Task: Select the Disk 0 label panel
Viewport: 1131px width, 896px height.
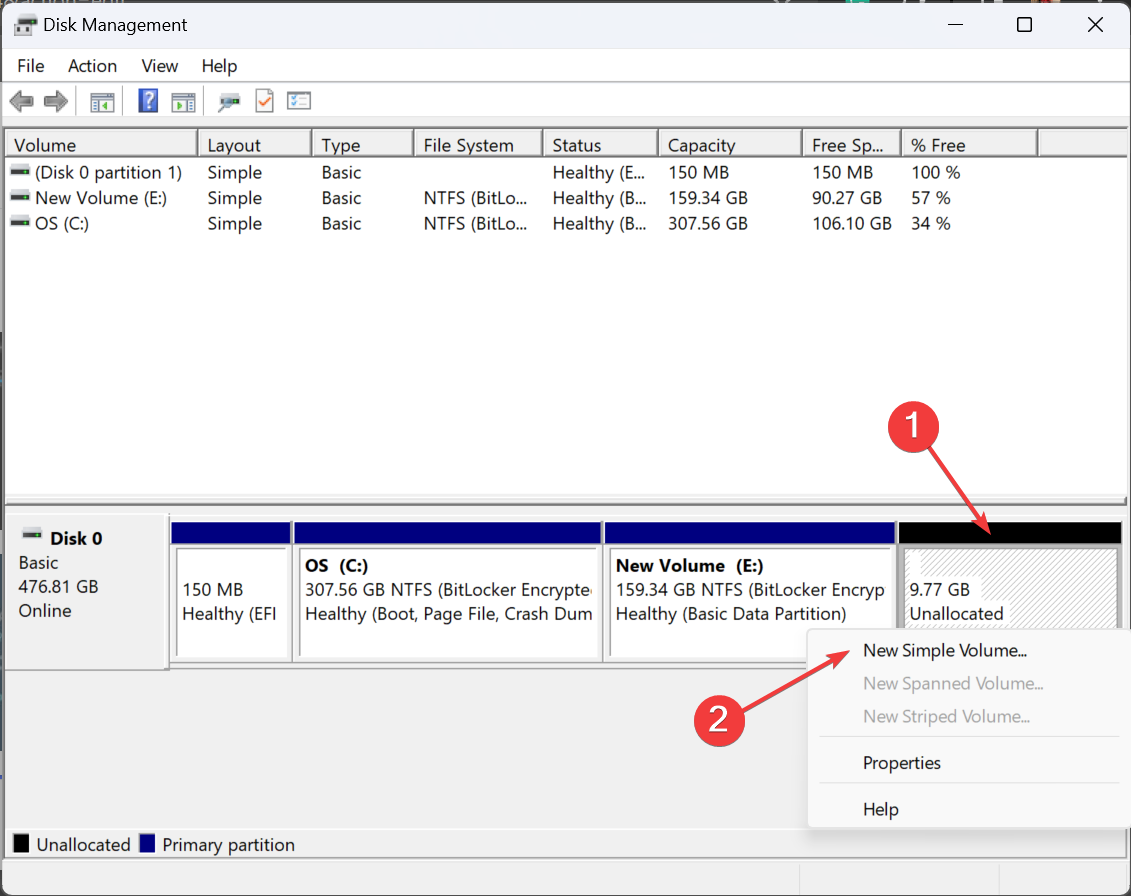Action: point(87,592)
